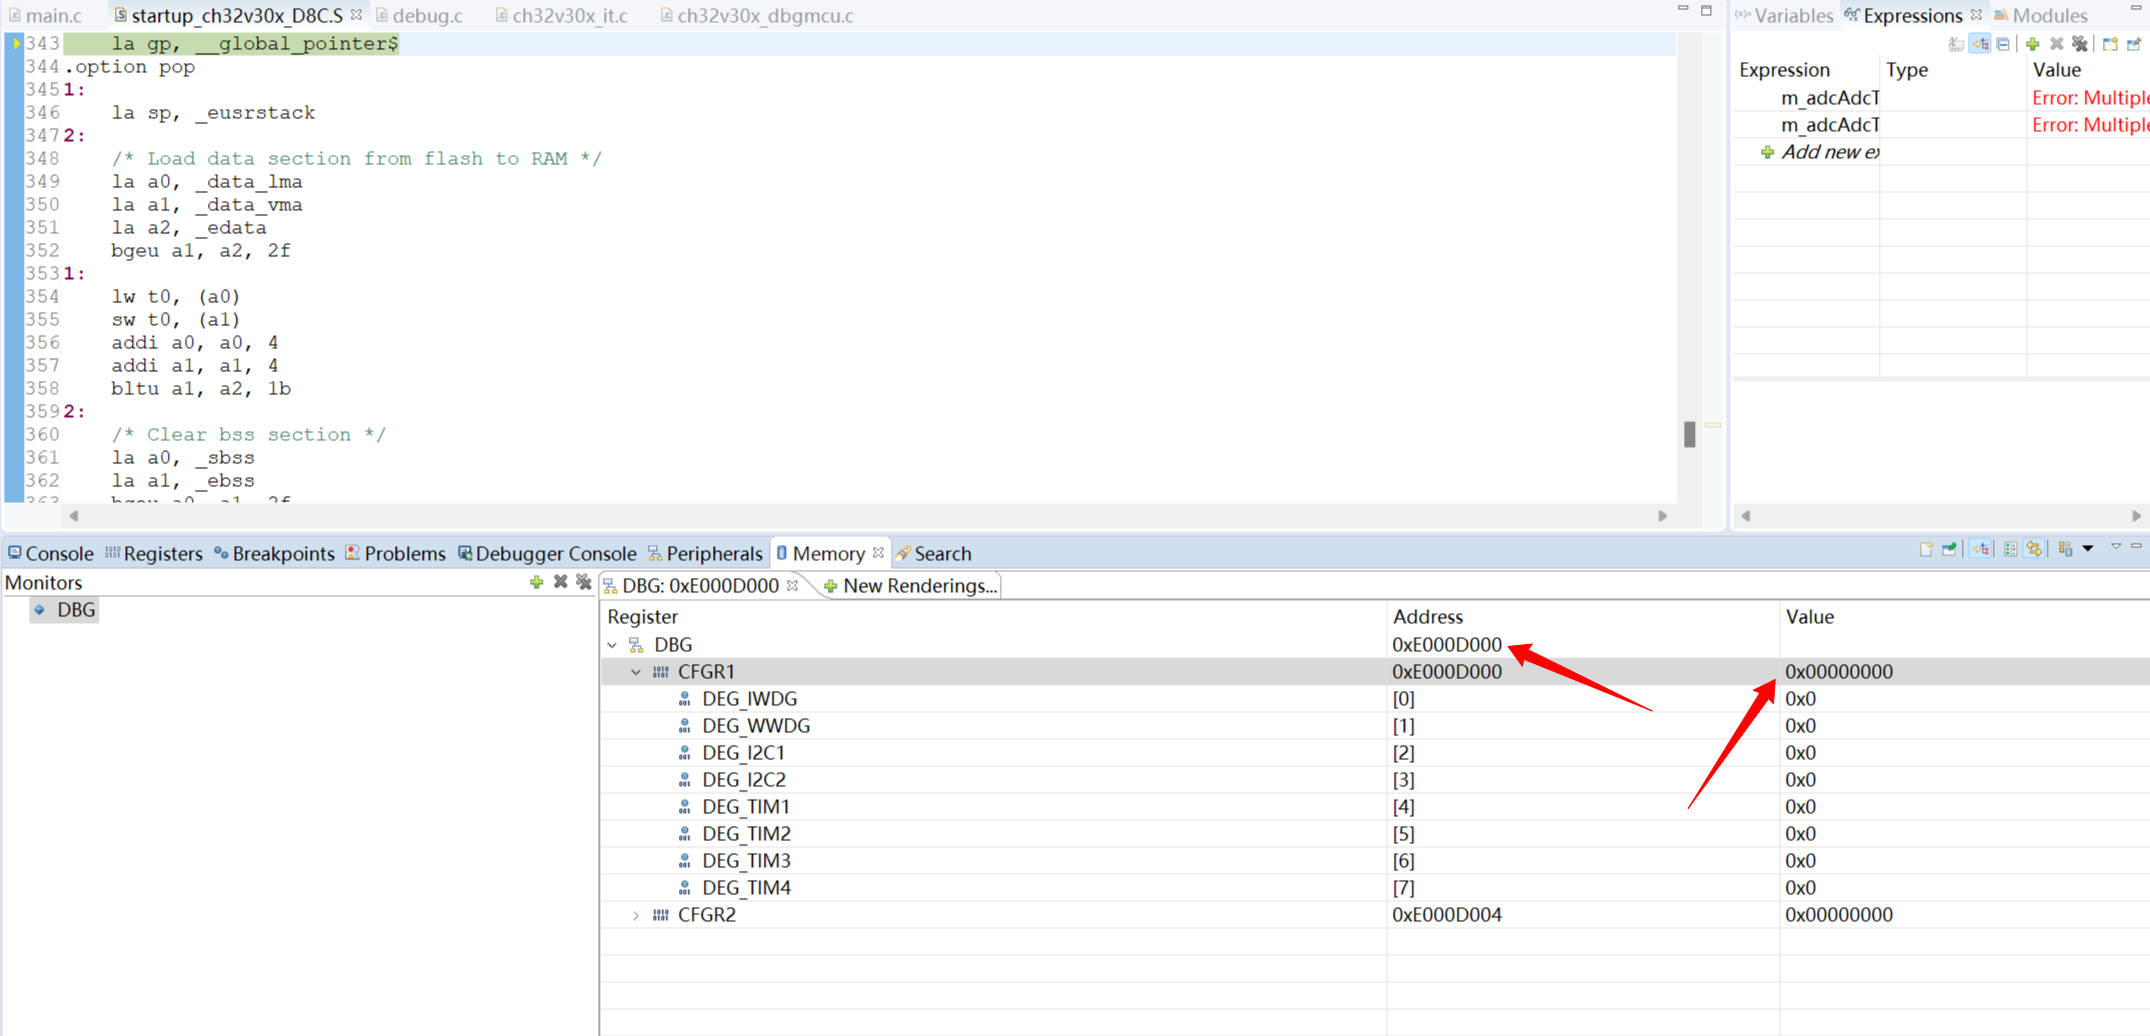Close startup_ch32v30x_D8C.S editor tab
Viewport: 2150px width, 1036px height.
point(356,15)
